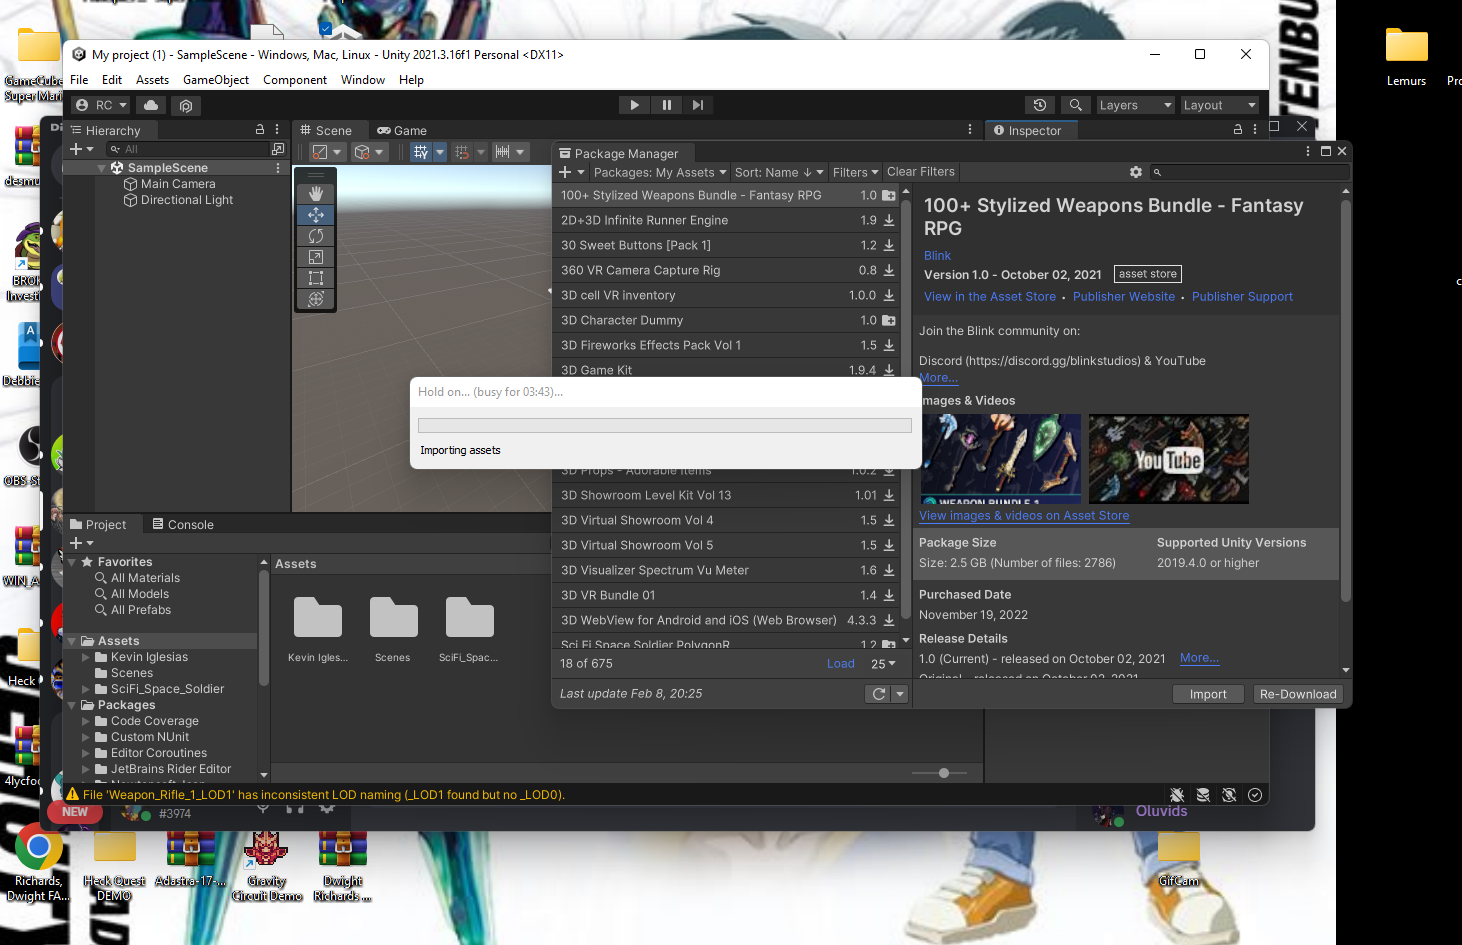Toggle tool handle position Pivot button
This screenshot has height=945, width=1462.
pos(326,152)
